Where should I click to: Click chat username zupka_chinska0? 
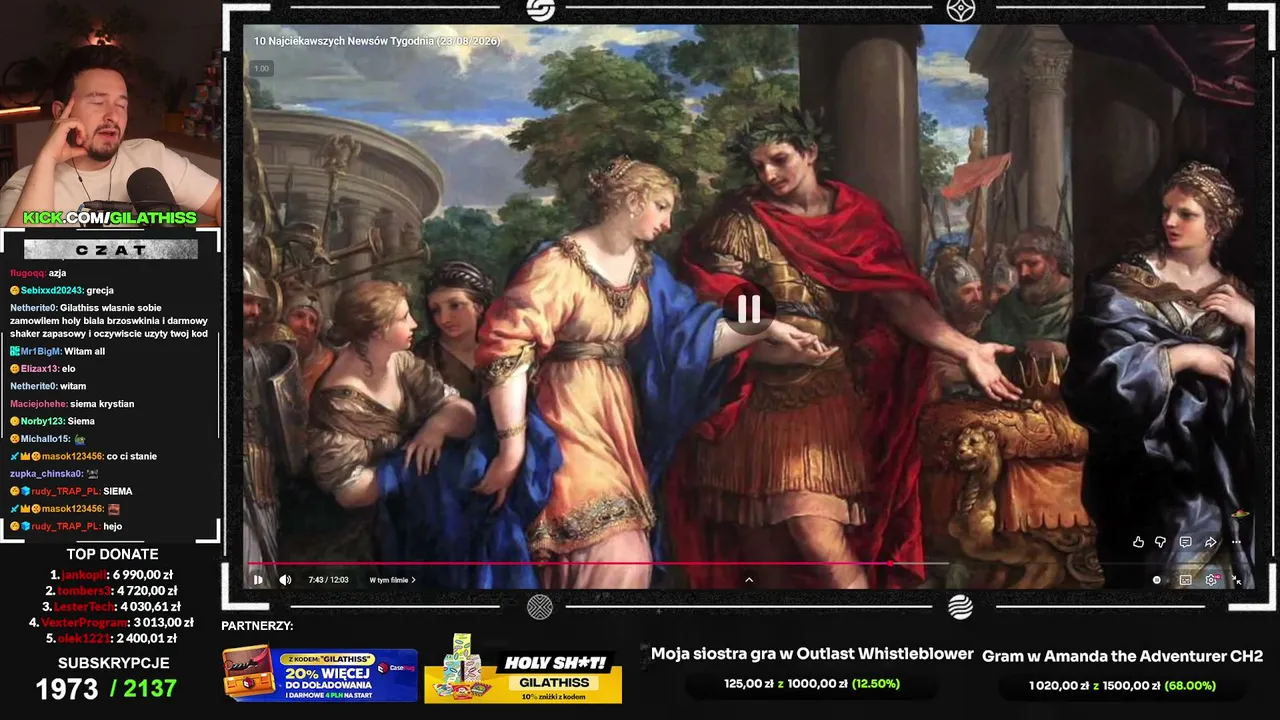[47, 474]
